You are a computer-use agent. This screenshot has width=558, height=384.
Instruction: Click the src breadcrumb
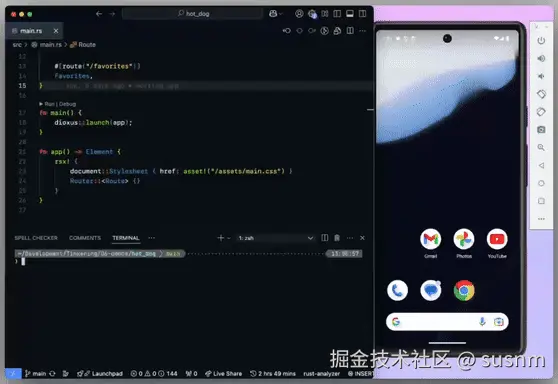(x=17, y=45)
